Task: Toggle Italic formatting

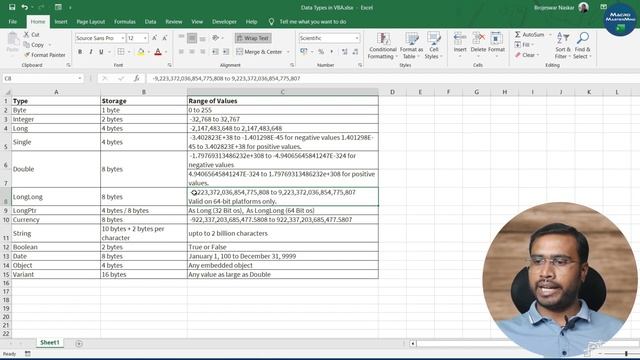Action: 91,52
